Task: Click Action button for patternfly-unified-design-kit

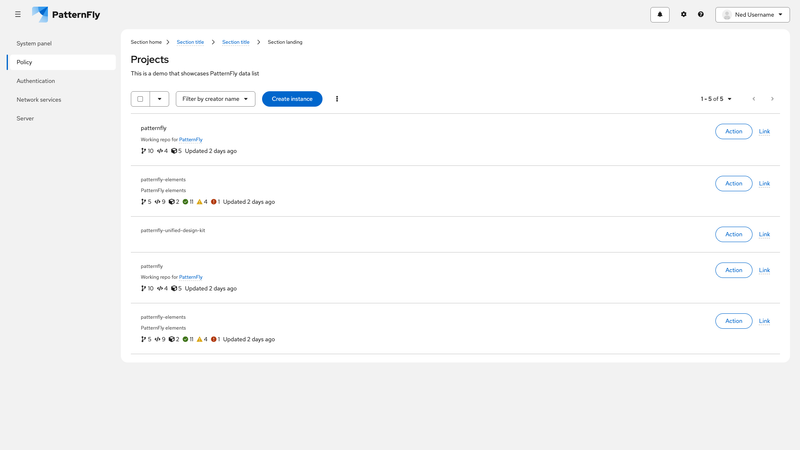Action: click(x=733, y=234)
